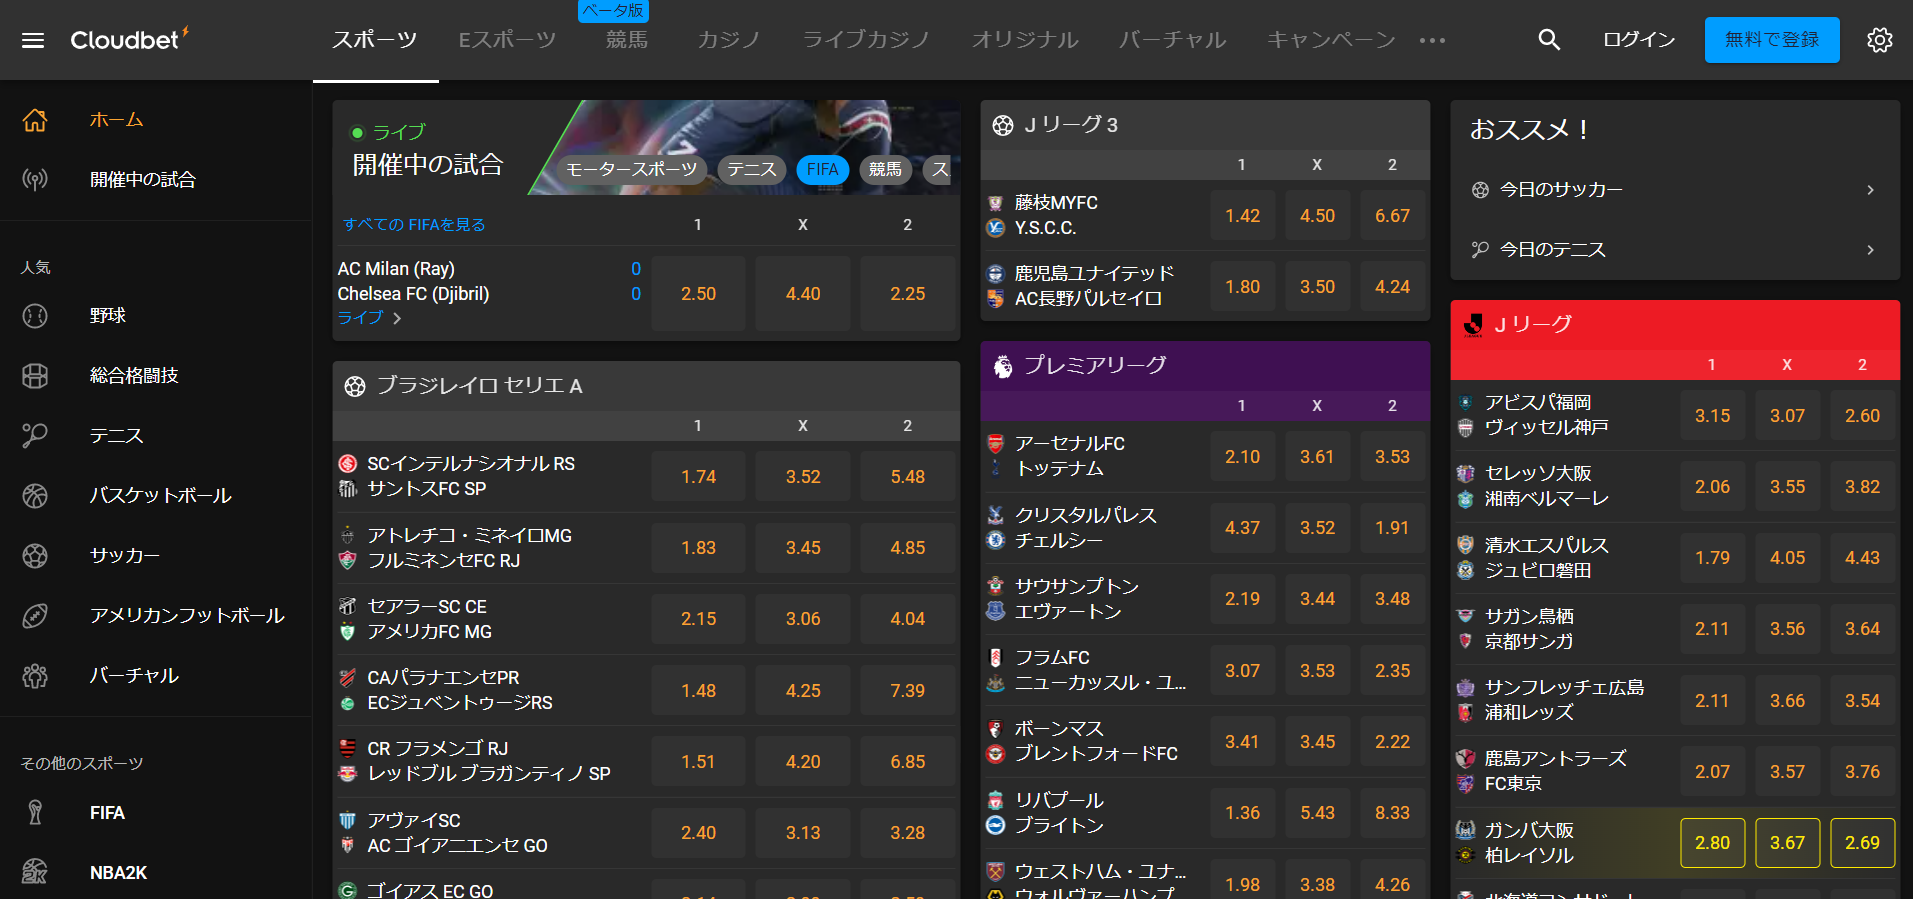Bet 4.85 on フルミネンセFC RJ

click(908, 548)
